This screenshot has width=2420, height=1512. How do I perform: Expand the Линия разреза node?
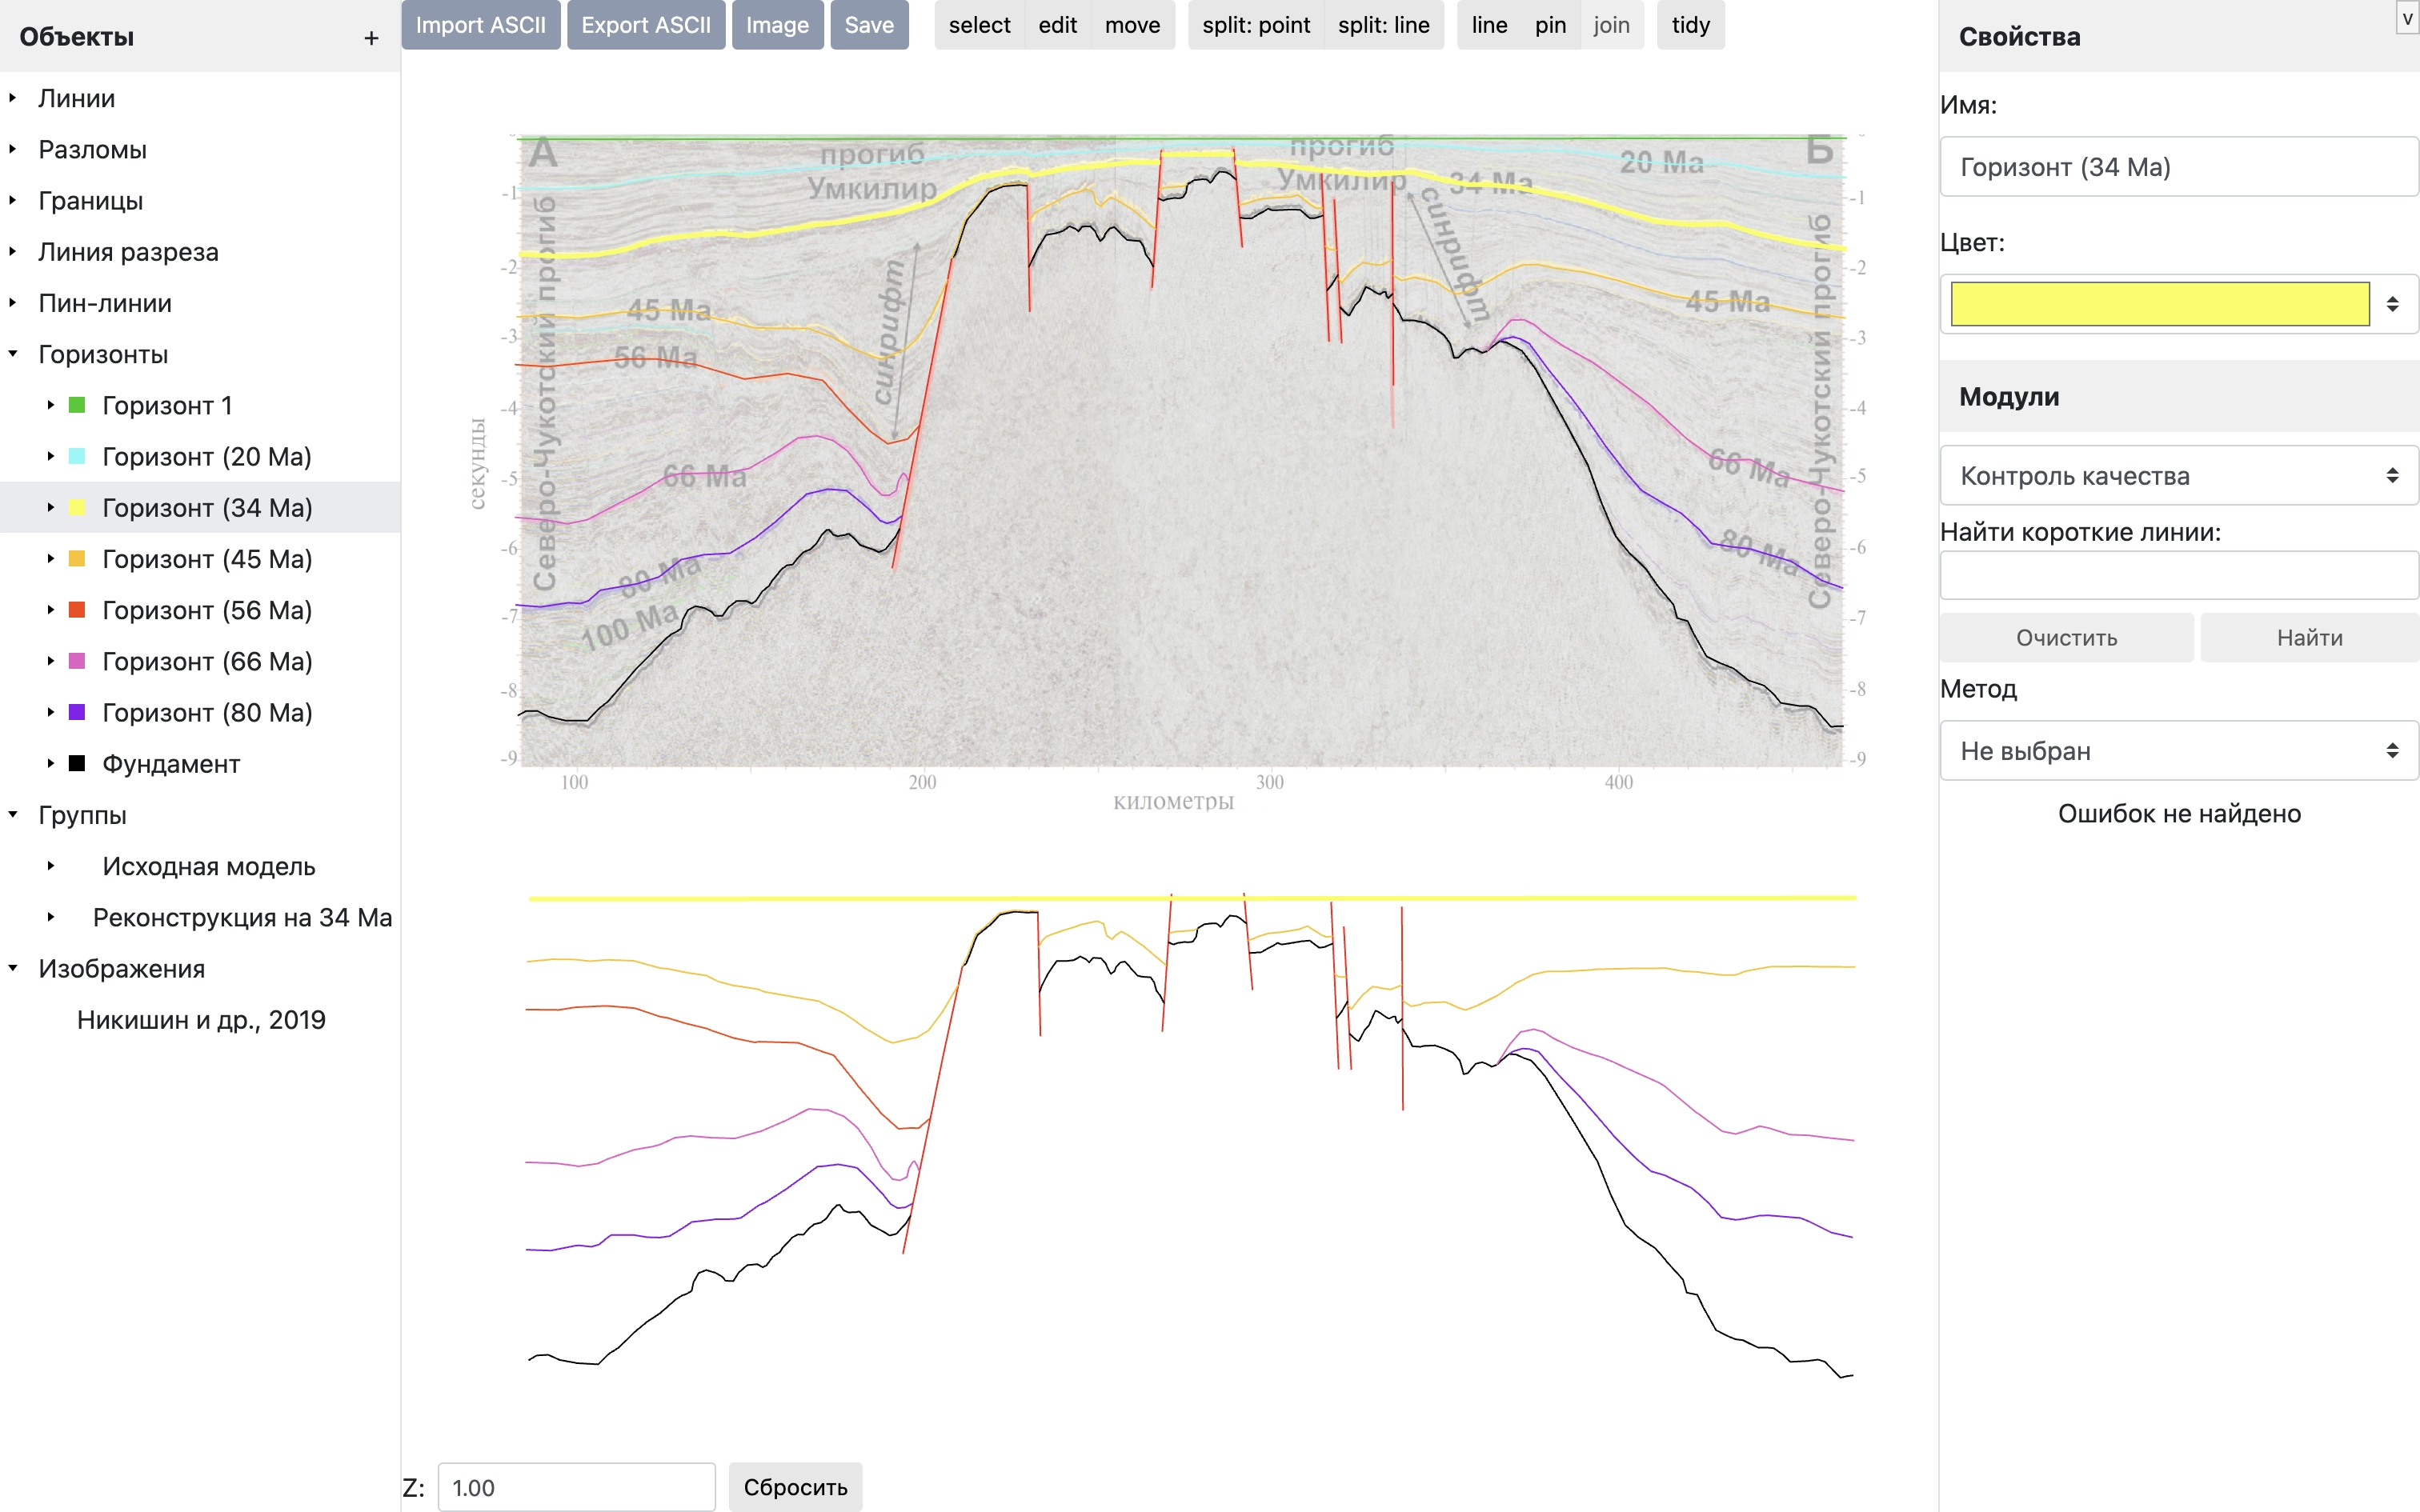(x=13, y=251)
